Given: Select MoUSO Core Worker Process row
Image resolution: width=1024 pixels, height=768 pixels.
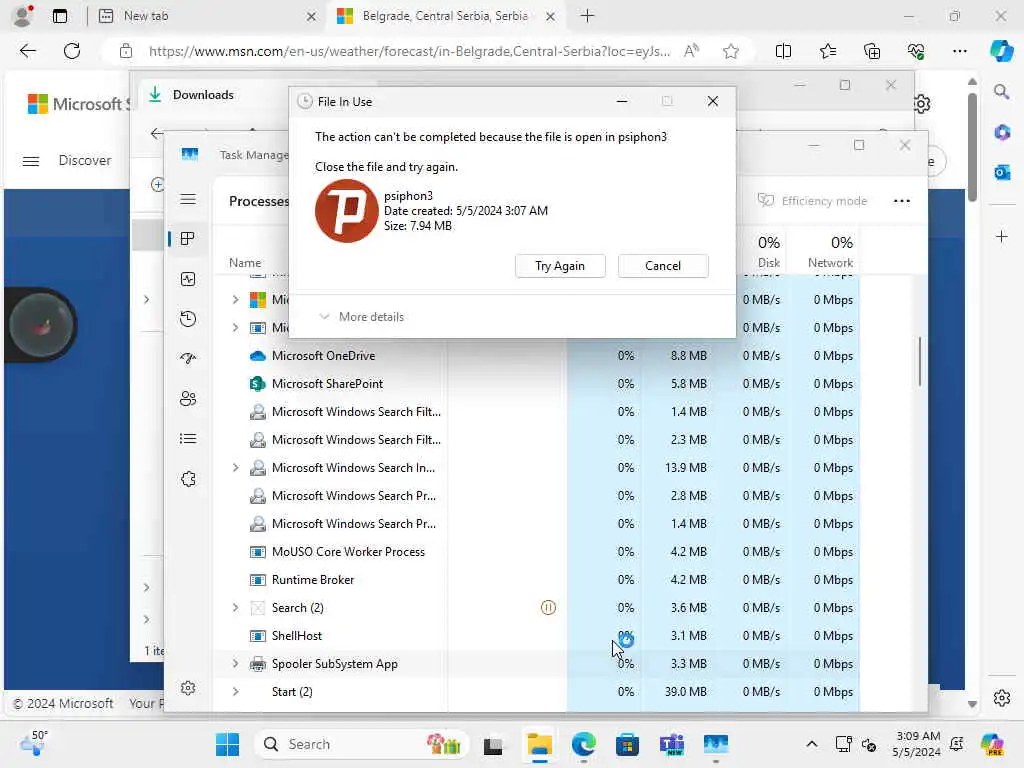Looking at the screenshot, I should [x=537, y=552].
